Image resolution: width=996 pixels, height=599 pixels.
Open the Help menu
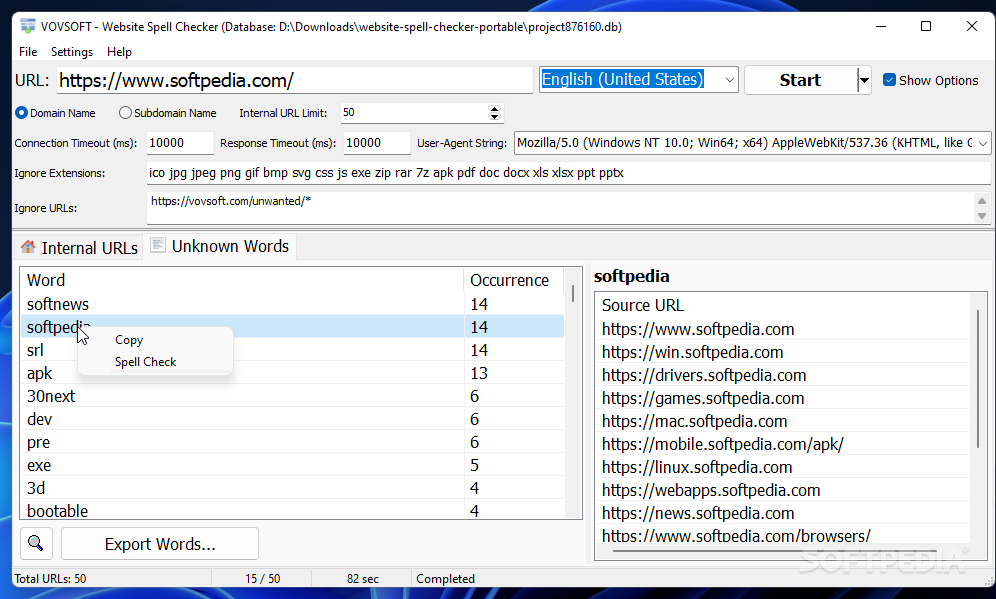pos(119,51)
